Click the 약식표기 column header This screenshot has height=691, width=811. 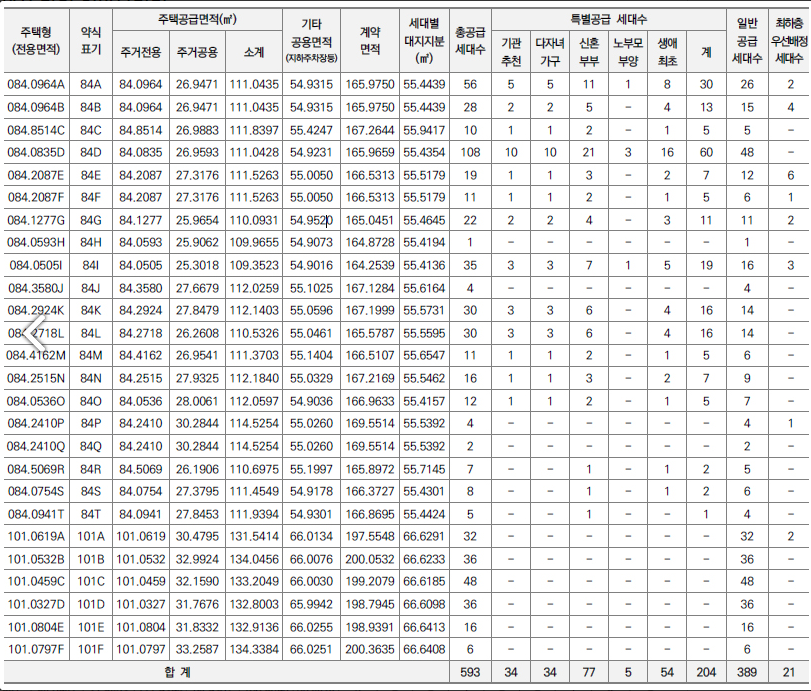pyautogui.click(x=91, y=41)
